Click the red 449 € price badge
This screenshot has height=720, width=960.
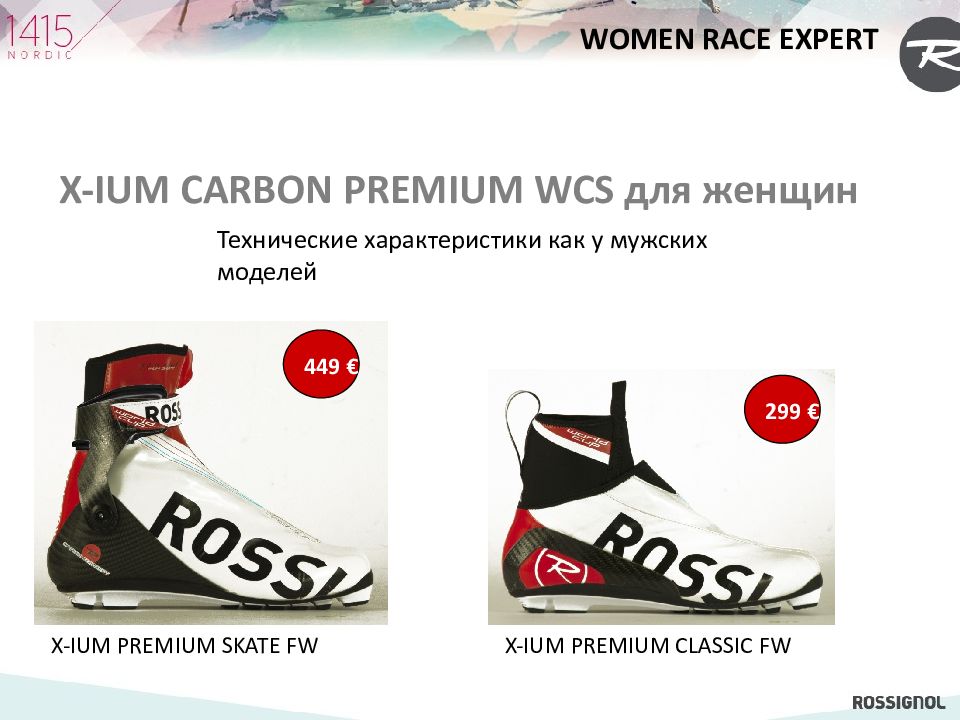click(x=321, y=364)
